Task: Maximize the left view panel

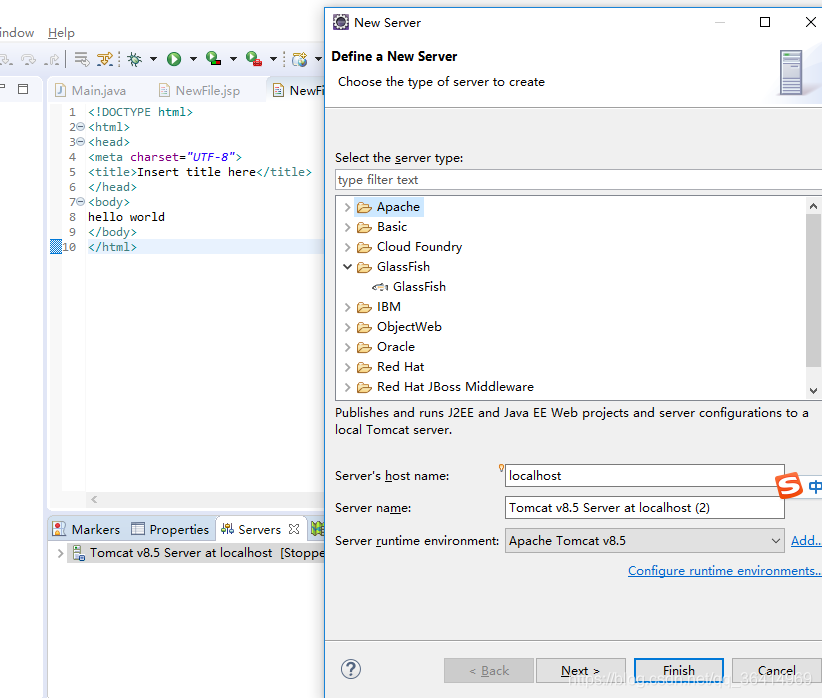Action: 23,89
